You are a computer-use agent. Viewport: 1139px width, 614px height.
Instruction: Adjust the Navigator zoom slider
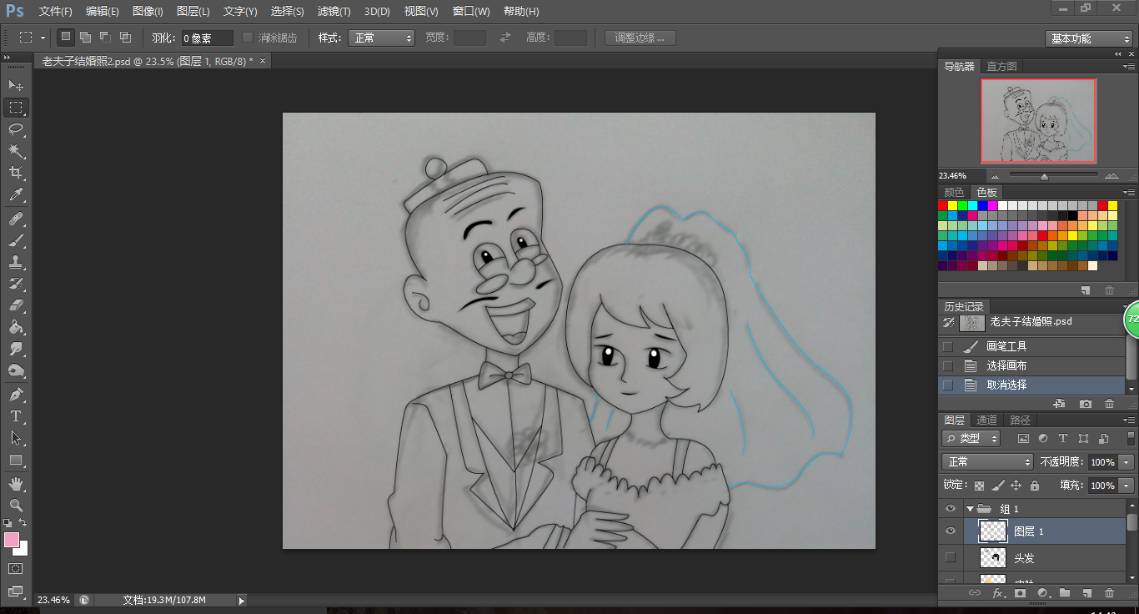pos(1044,177)
